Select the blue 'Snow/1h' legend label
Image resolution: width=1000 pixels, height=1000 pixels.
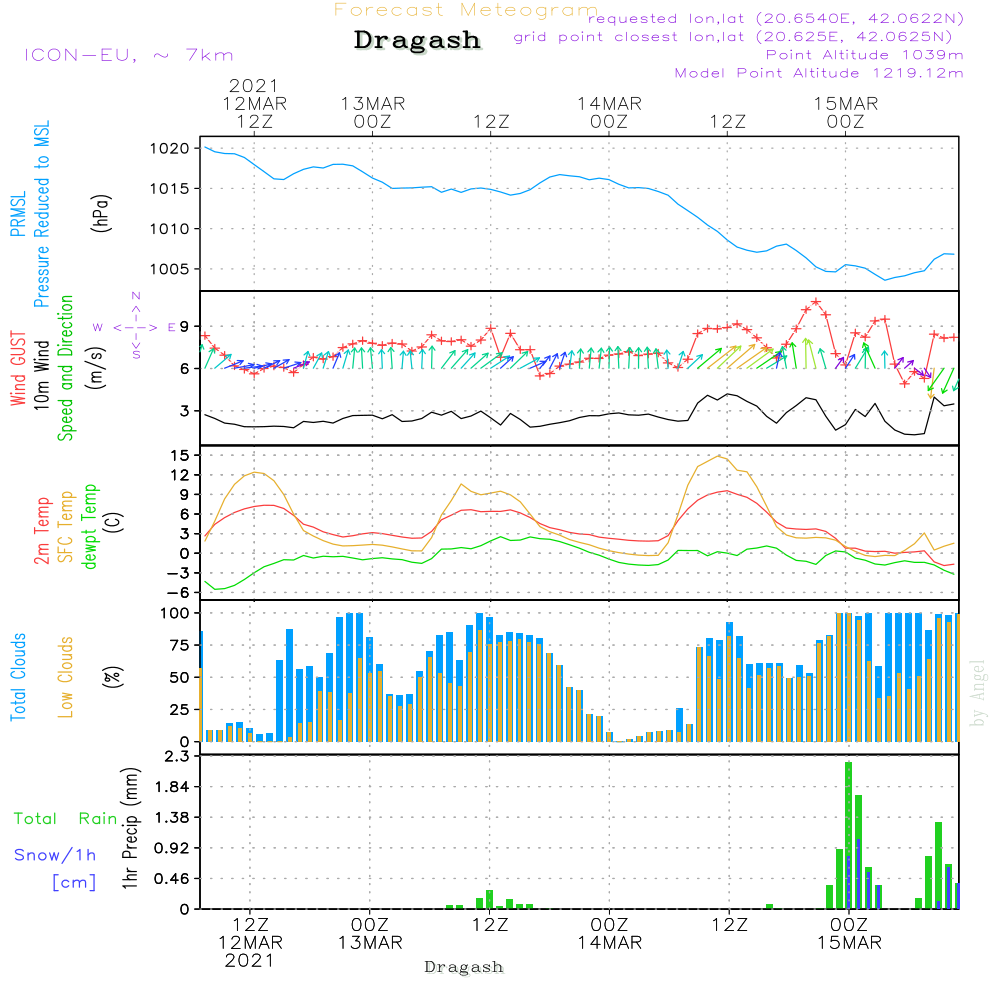pyautogui.click(x=55, y=855)
